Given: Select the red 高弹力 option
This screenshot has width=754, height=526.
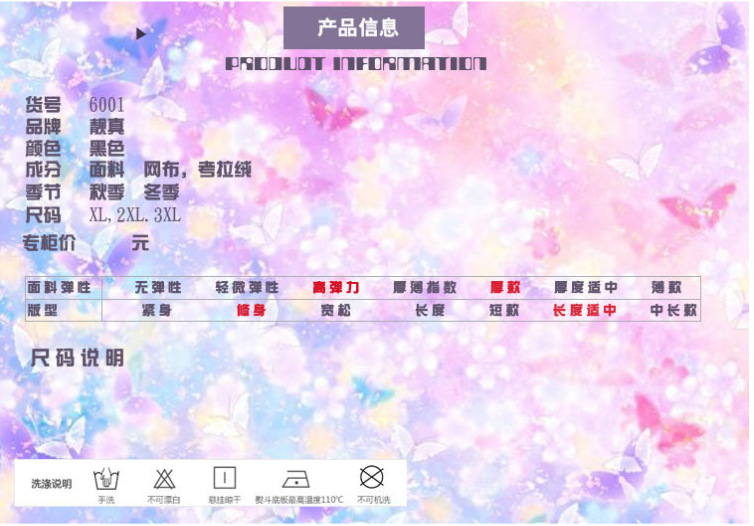Looking at the screenshot, I should tap(336, 288).
